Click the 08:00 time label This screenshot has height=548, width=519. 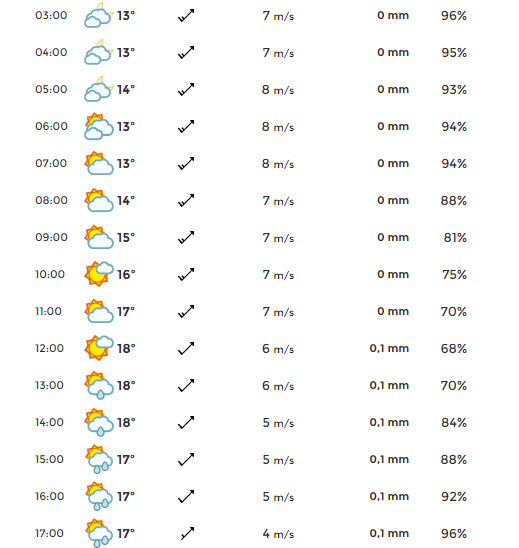pos(51,200)
